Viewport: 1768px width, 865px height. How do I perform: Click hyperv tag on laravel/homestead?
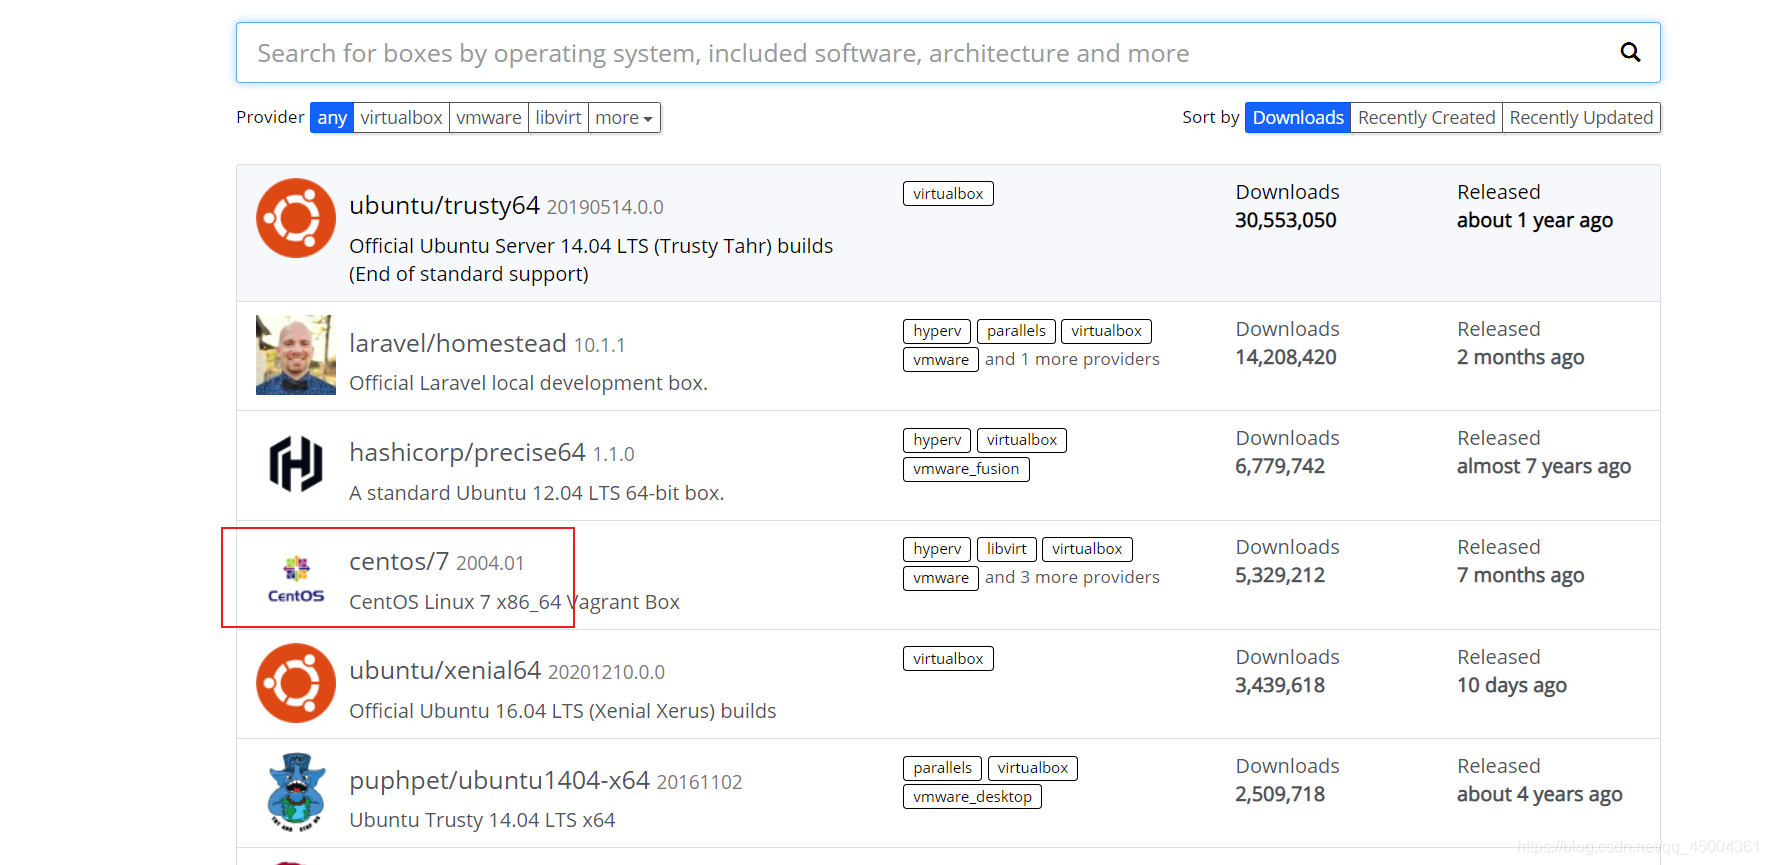pos(937,331)
